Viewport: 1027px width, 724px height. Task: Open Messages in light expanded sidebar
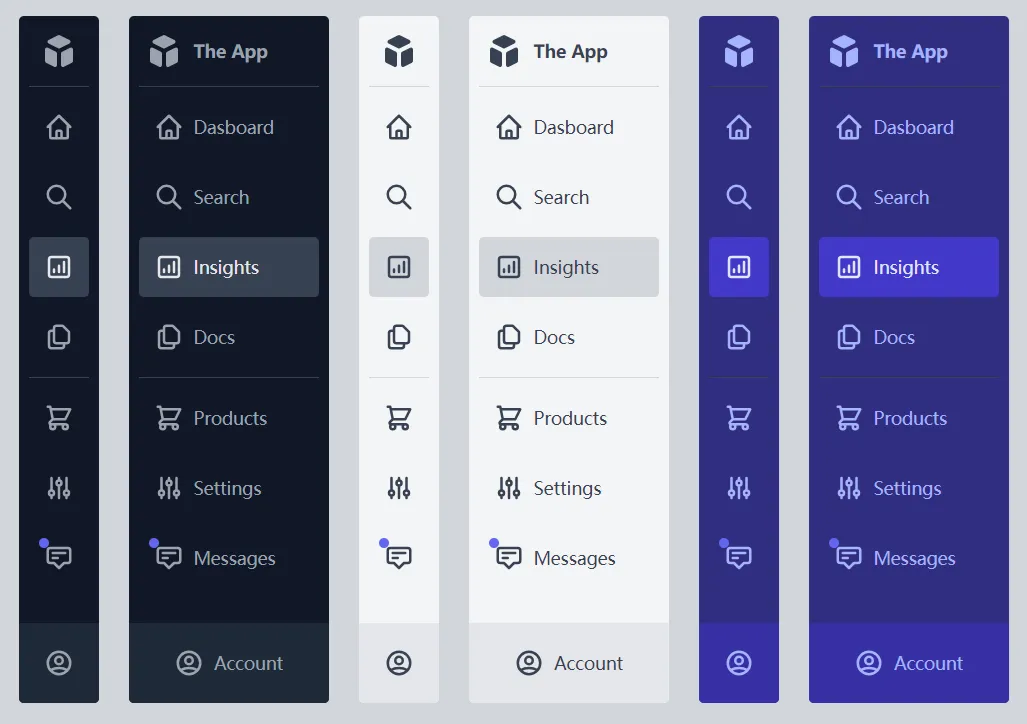click(569, 558)
